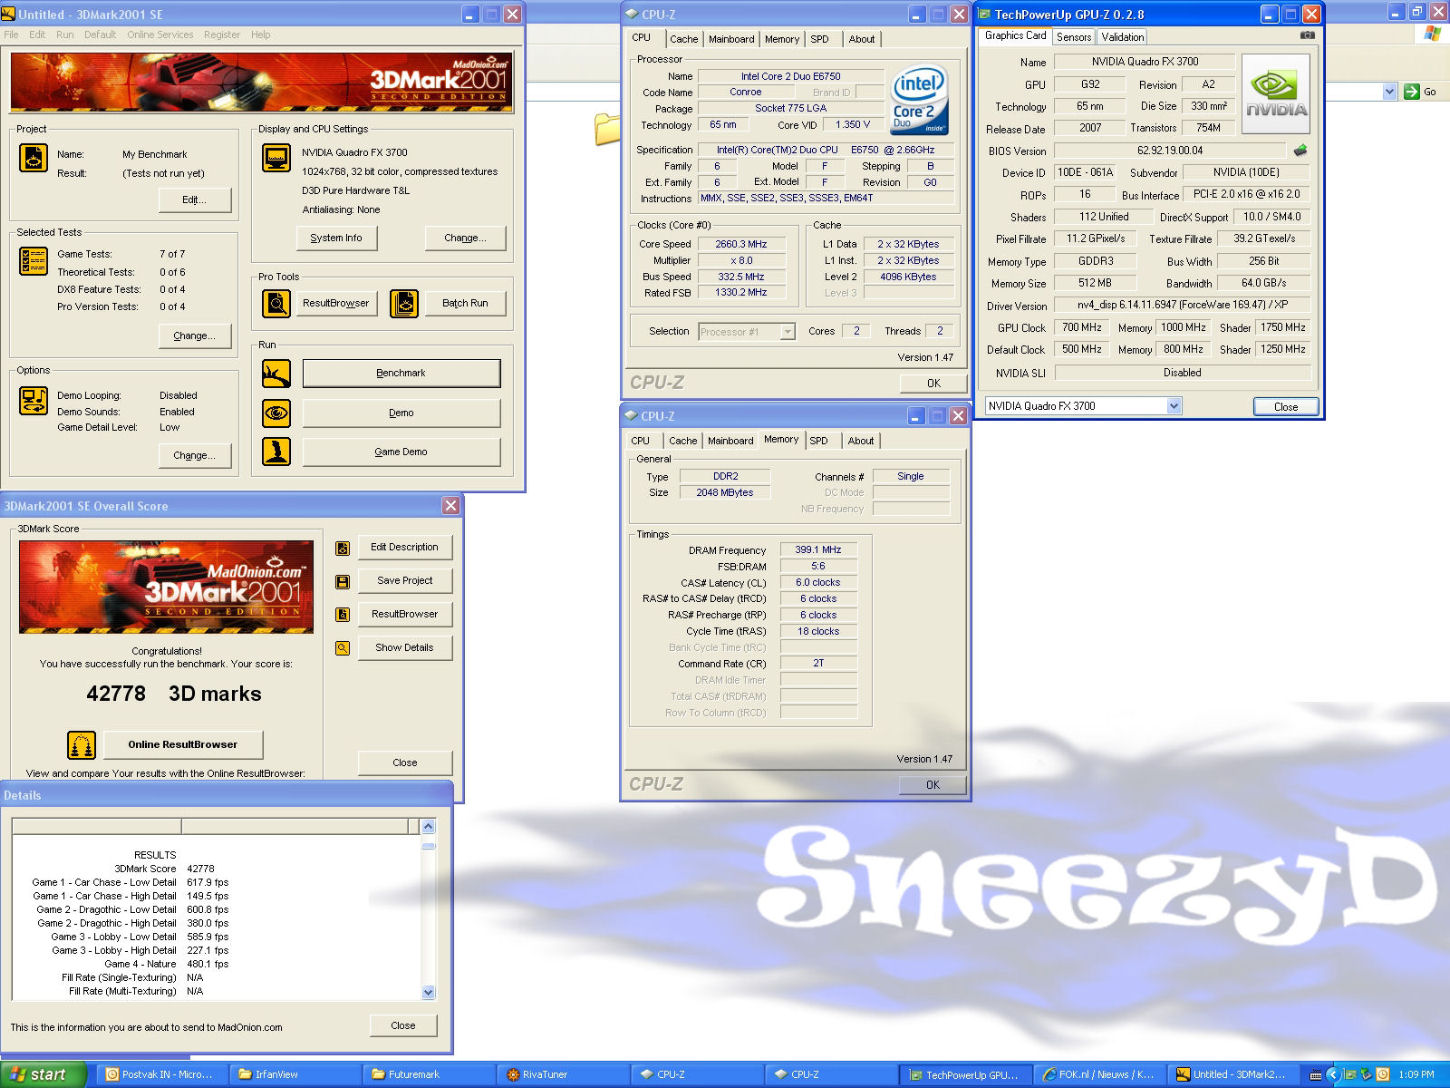Click the Benchmark run icon
This screenshot has height=1088, width=1450.
click(x=276, y=373)
